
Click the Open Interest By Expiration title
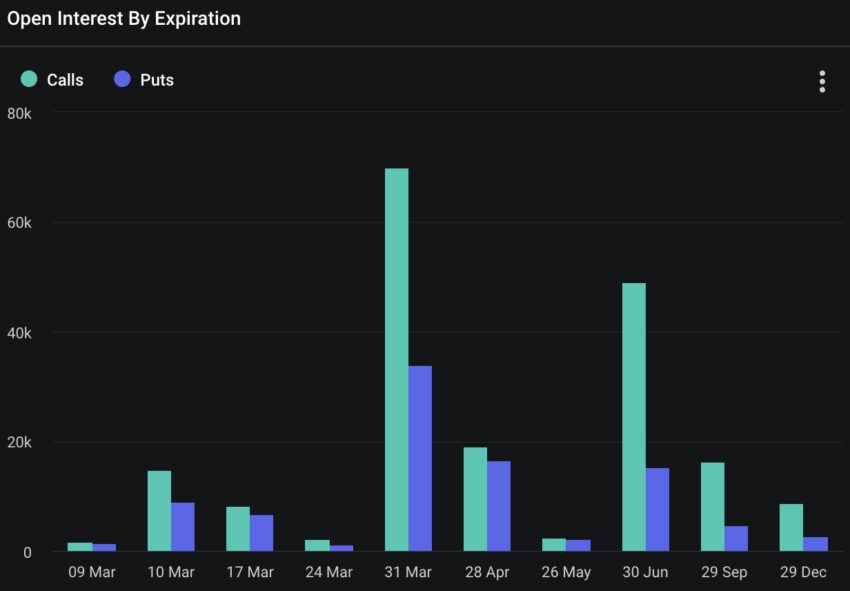(x=124, y=18)
